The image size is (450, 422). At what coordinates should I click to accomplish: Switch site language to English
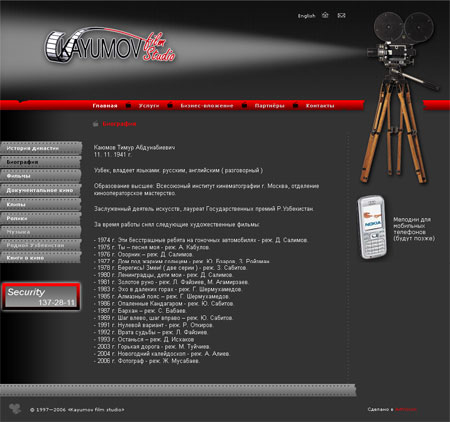[306, 16]
